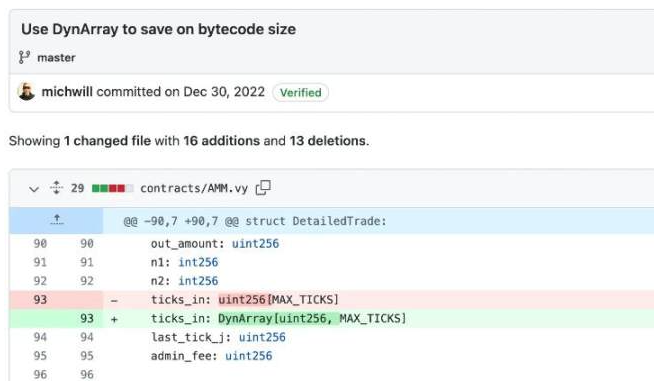Click new line number 96

pos(87,375)
